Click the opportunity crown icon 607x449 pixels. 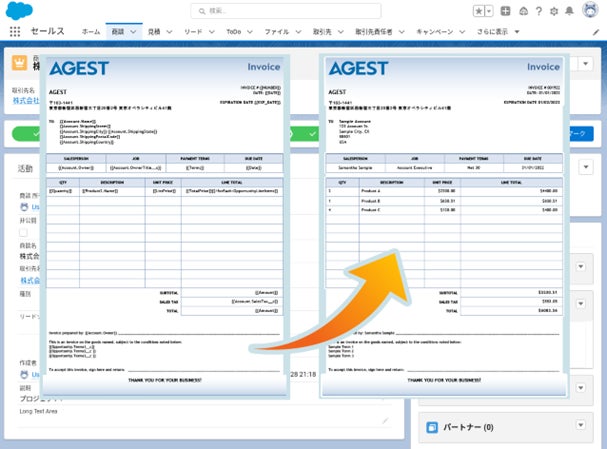click(19, 63)
